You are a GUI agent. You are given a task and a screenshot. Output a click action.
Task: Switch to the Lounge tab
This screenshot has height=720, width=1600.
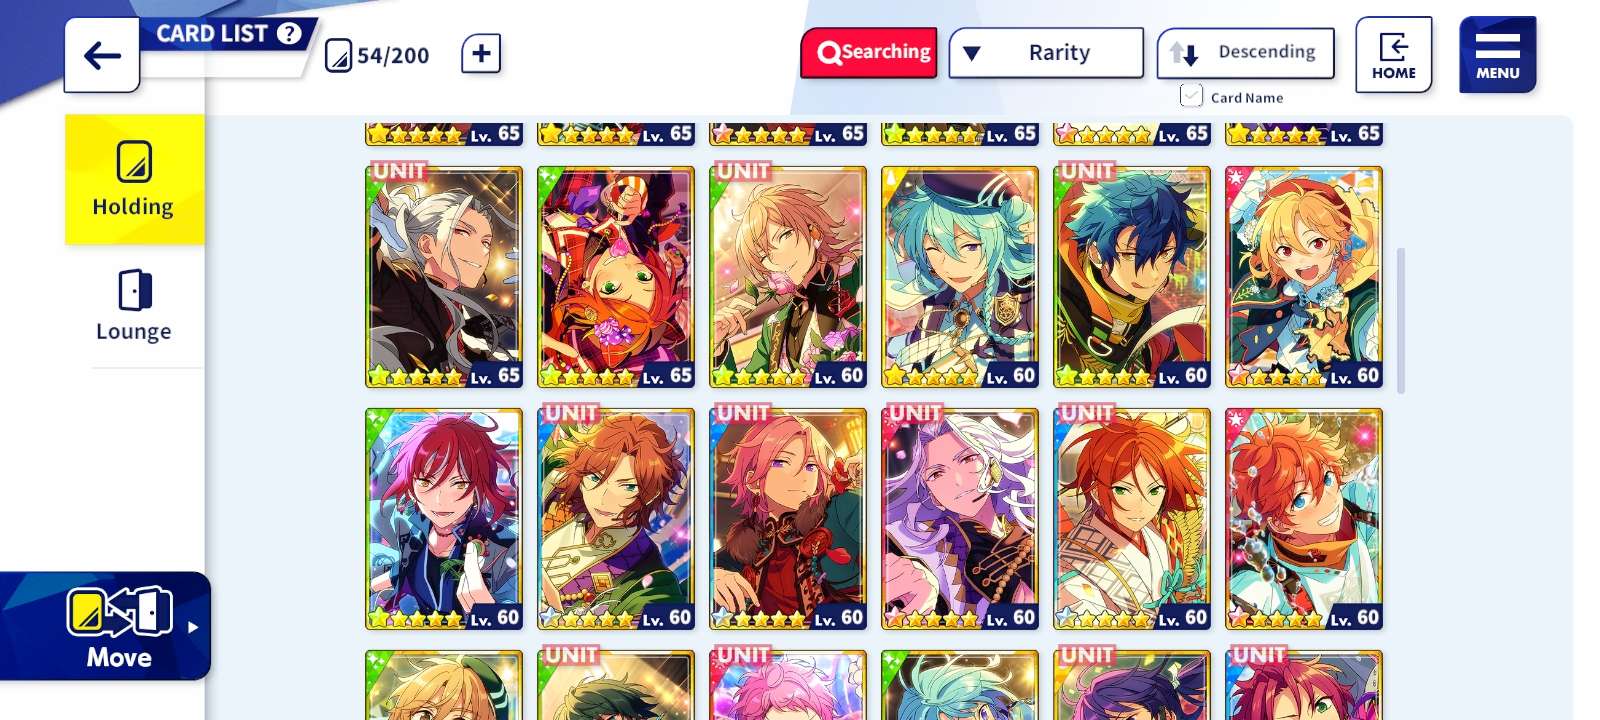134,306
